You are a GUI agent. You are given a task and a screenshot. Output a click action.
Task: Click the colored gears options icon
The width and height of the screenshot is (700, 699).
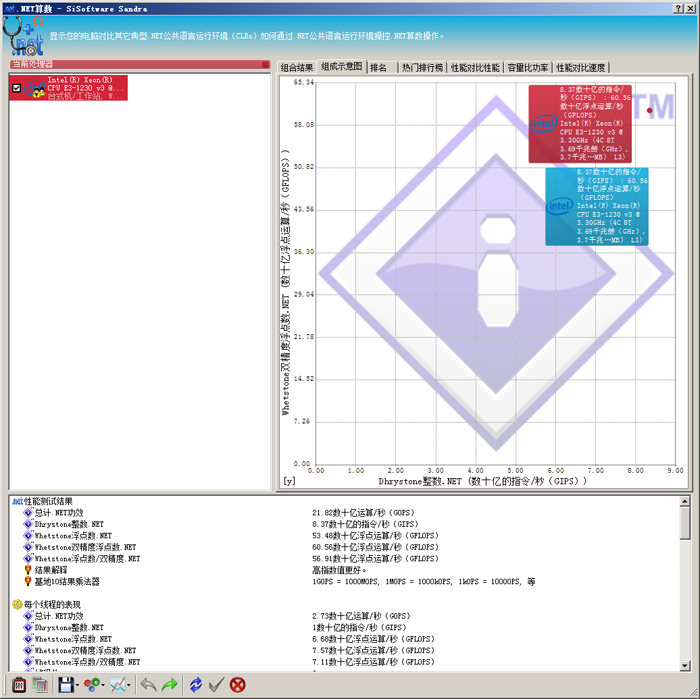pyautogui.click(x=92, y=685)
